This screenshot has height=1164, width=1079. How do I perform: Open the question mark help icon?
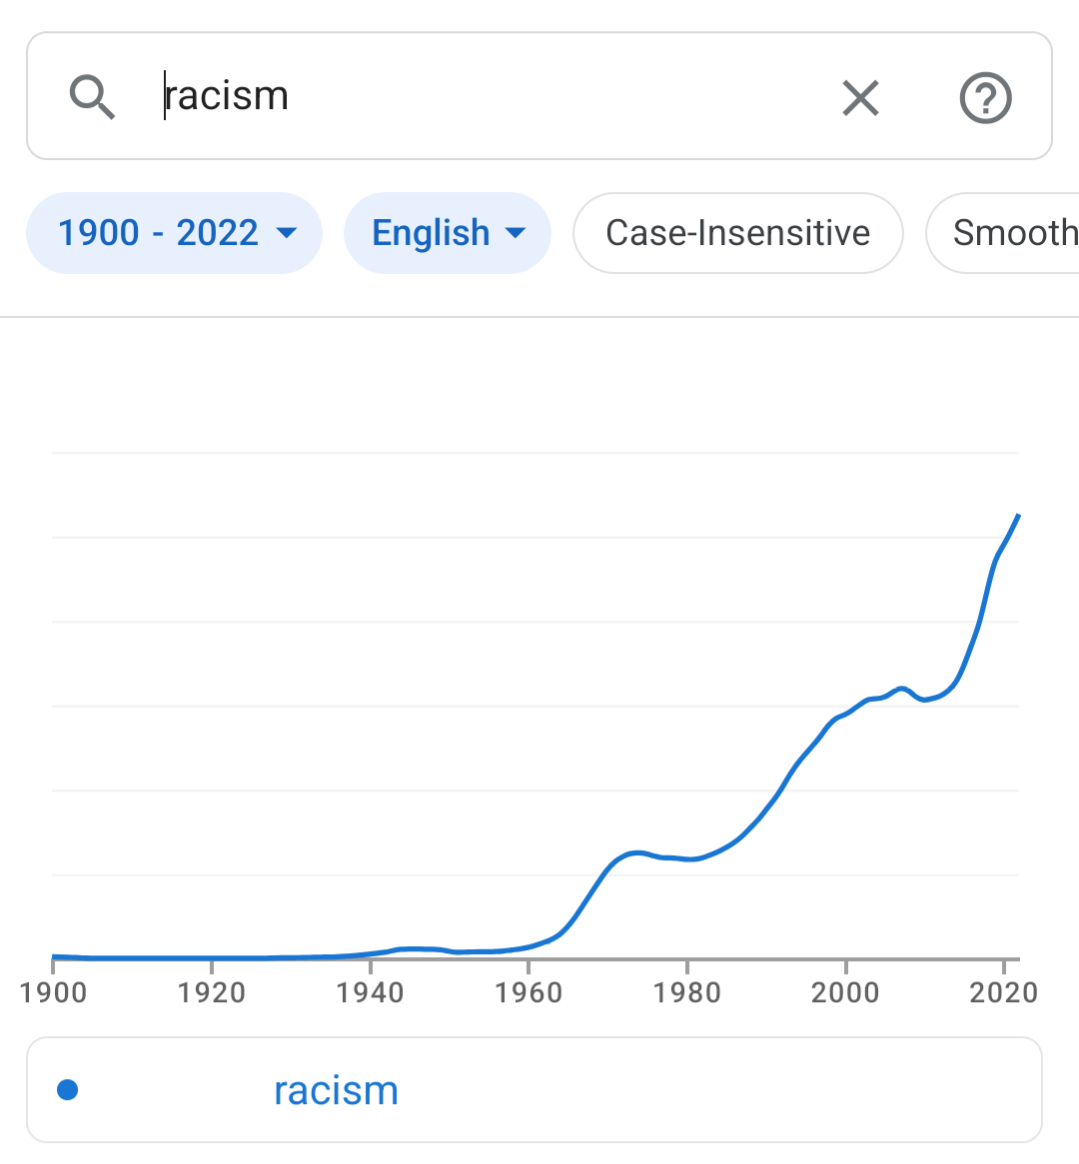point(985,97)
